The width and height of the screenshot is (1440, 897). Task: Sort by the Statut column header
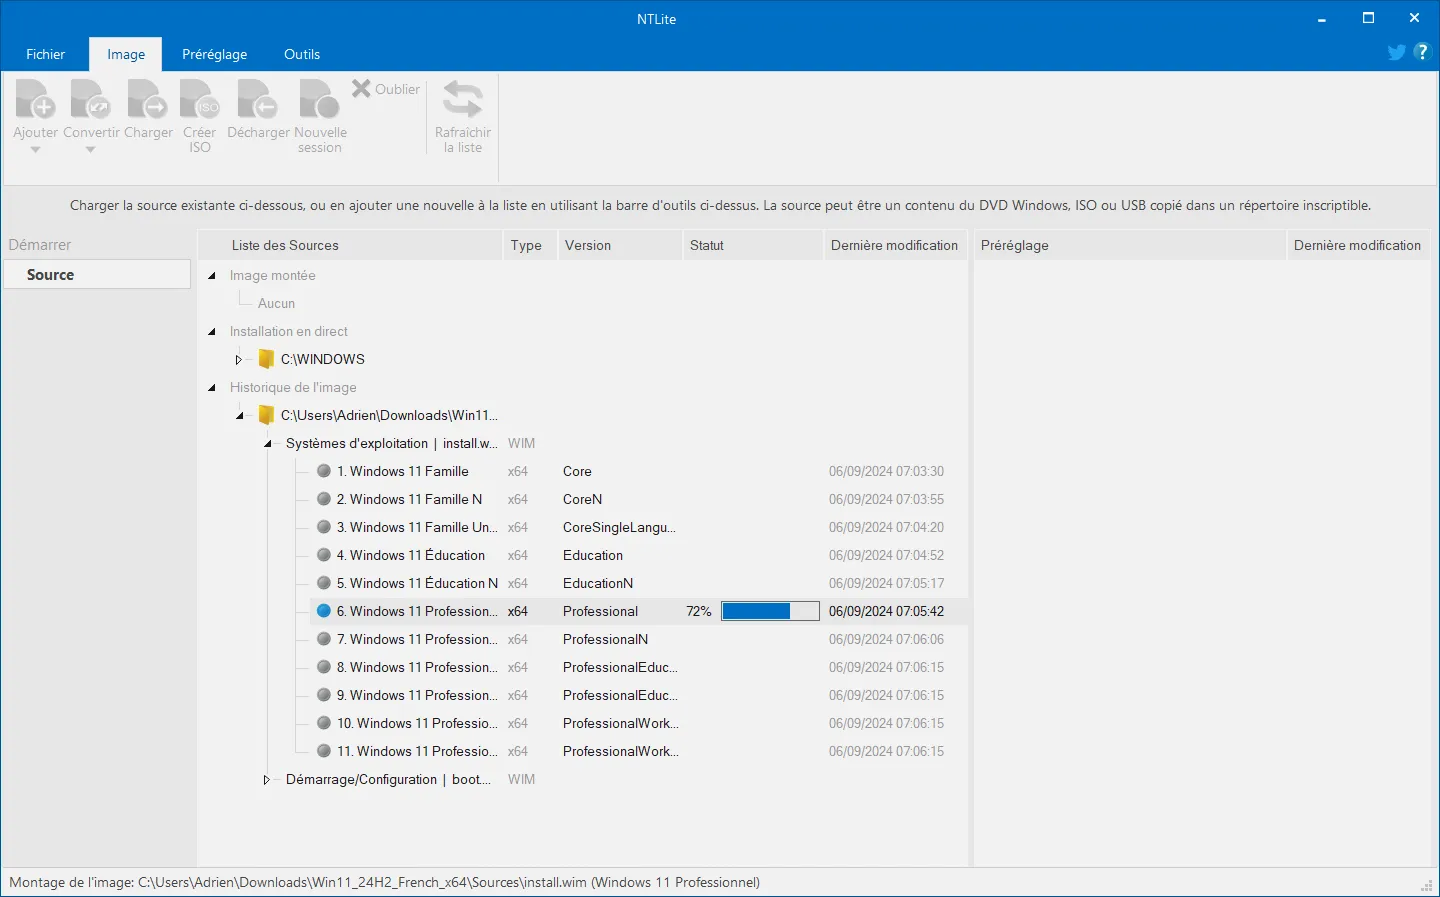click(x=752, y=245)
